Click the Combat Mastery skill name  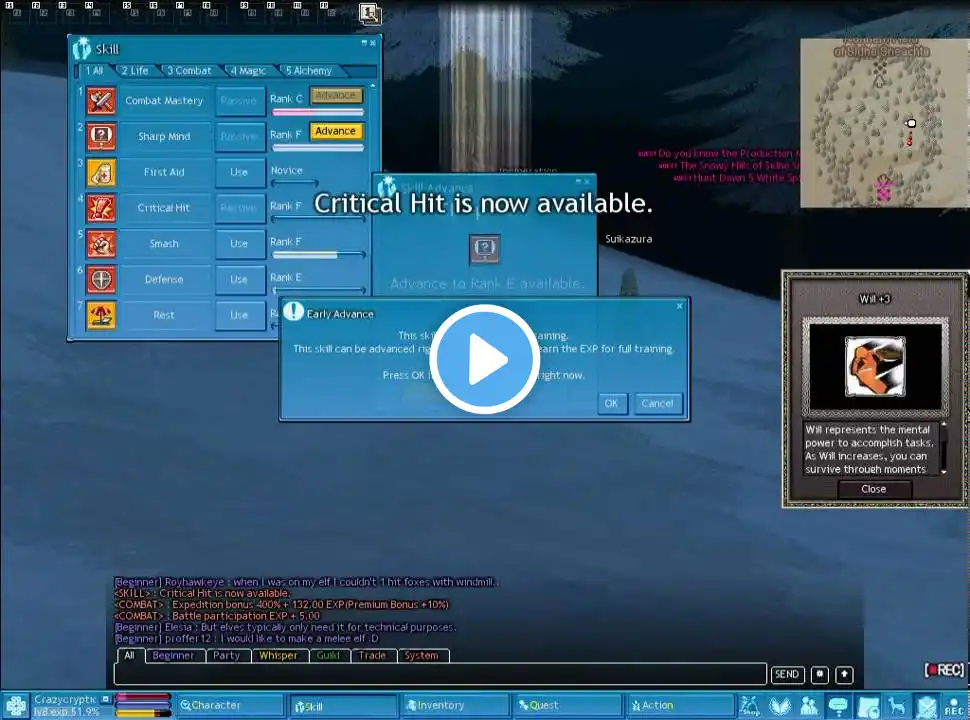pyautogui.click(x=164, y=101)
